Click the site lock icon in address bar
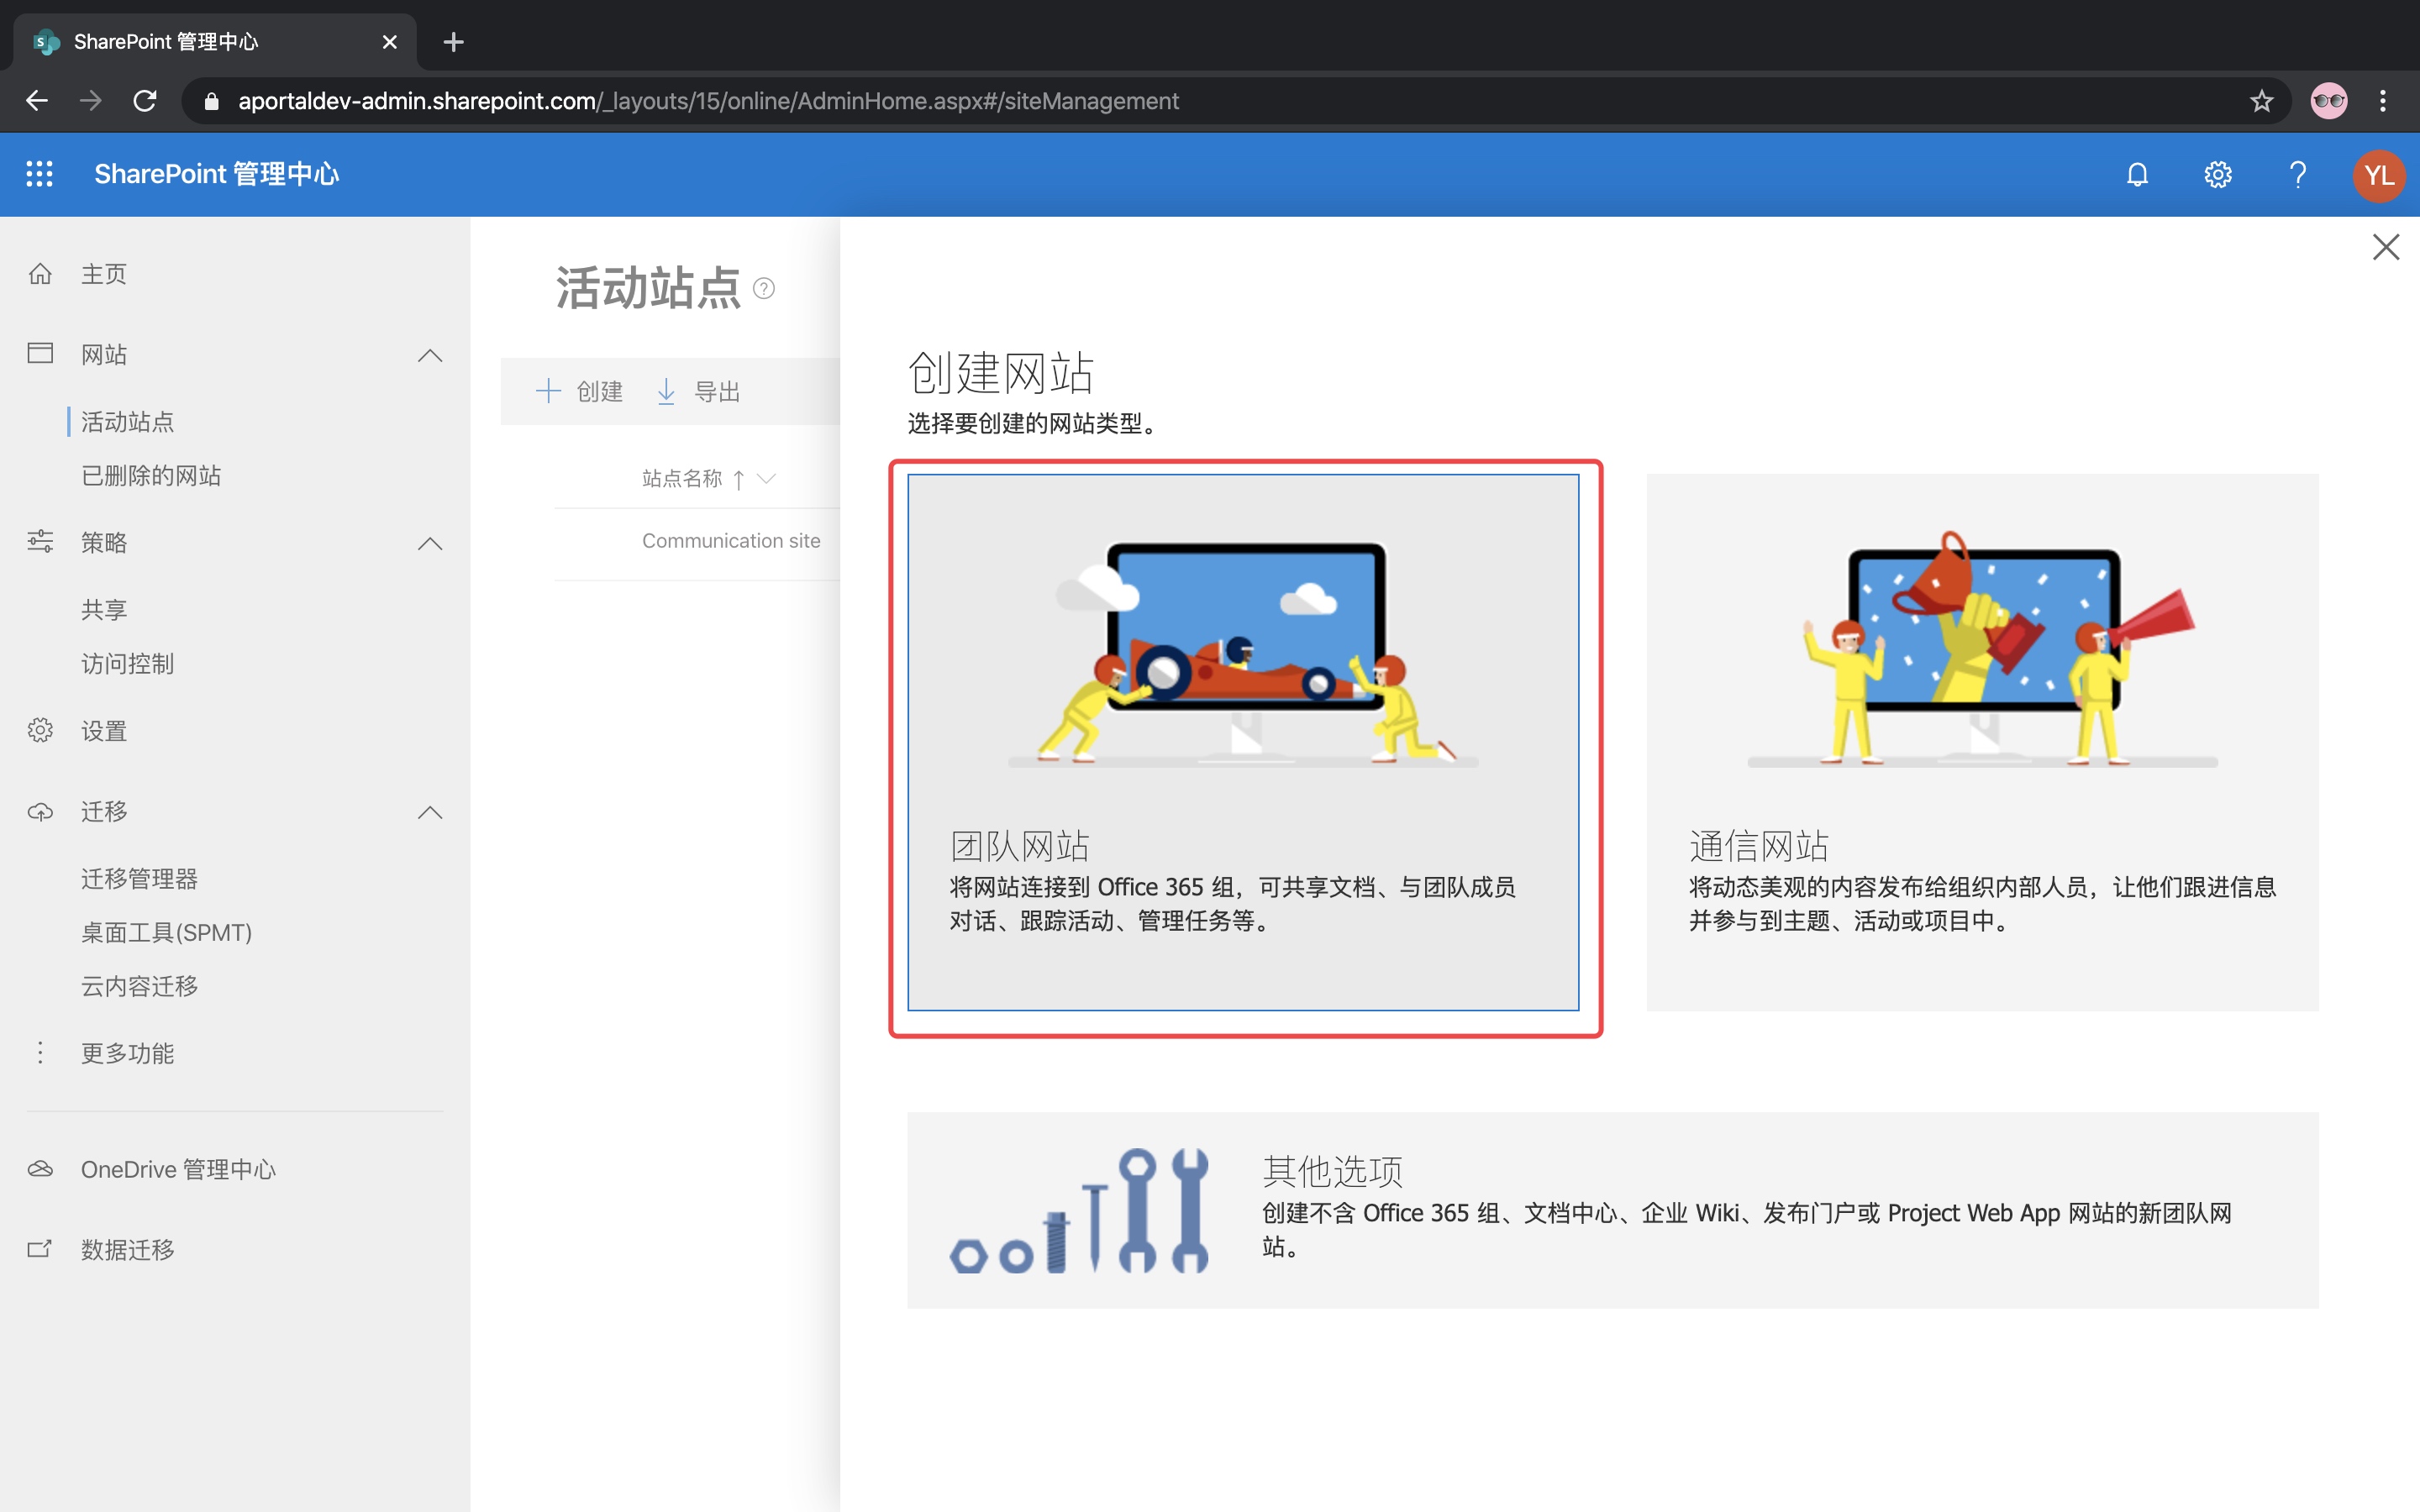2420x1512 pixels. tap(211, 101)
